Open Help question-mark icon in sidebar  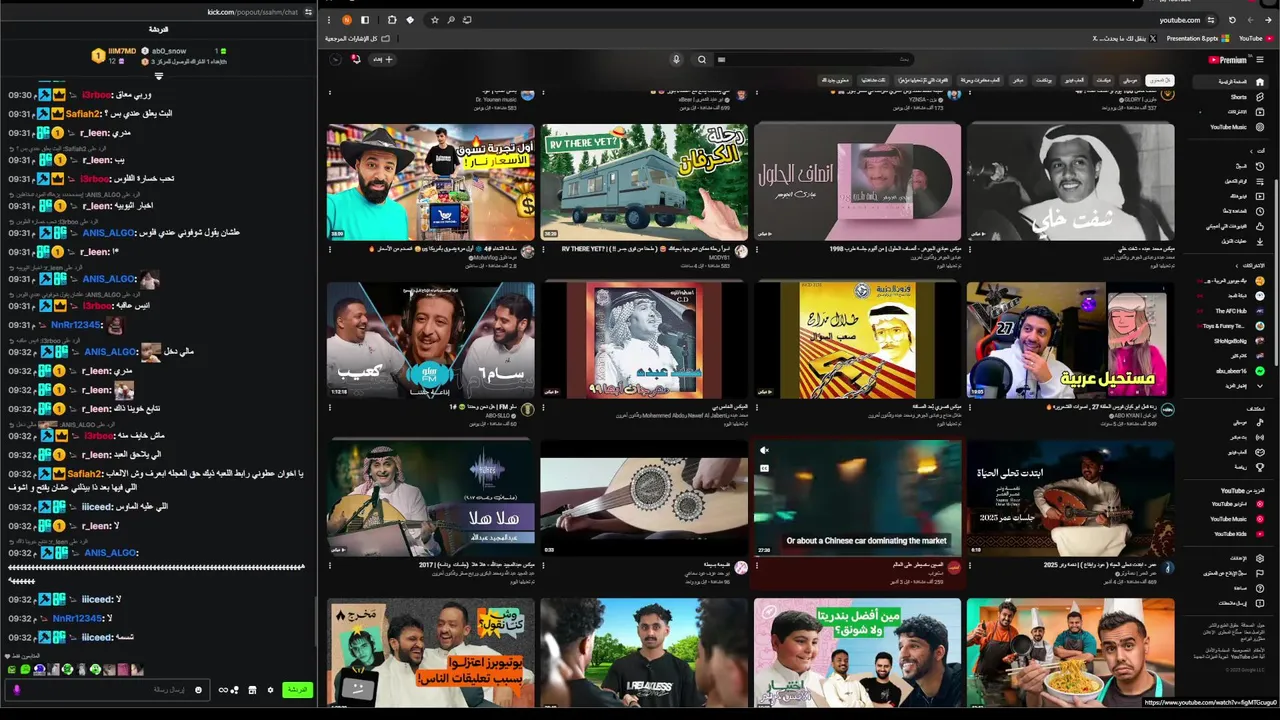1260,589
